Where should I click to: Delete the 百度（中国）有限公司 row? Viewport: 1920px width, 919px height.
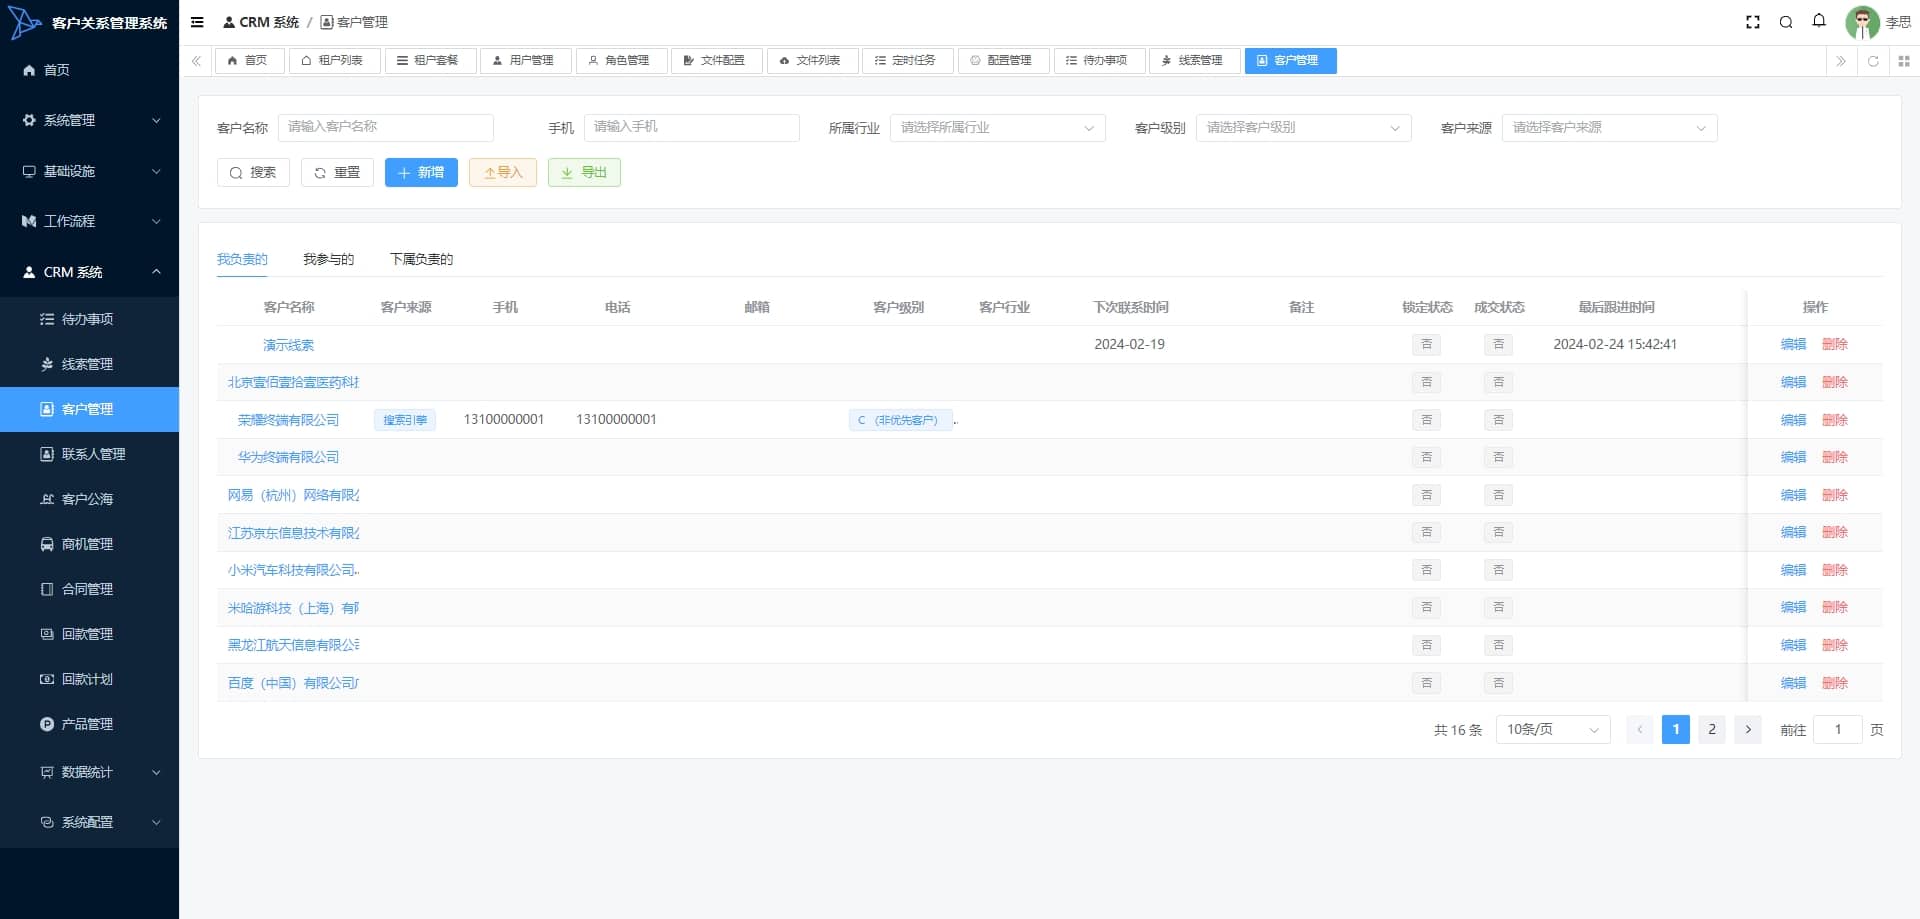(x=1834, y=683)
